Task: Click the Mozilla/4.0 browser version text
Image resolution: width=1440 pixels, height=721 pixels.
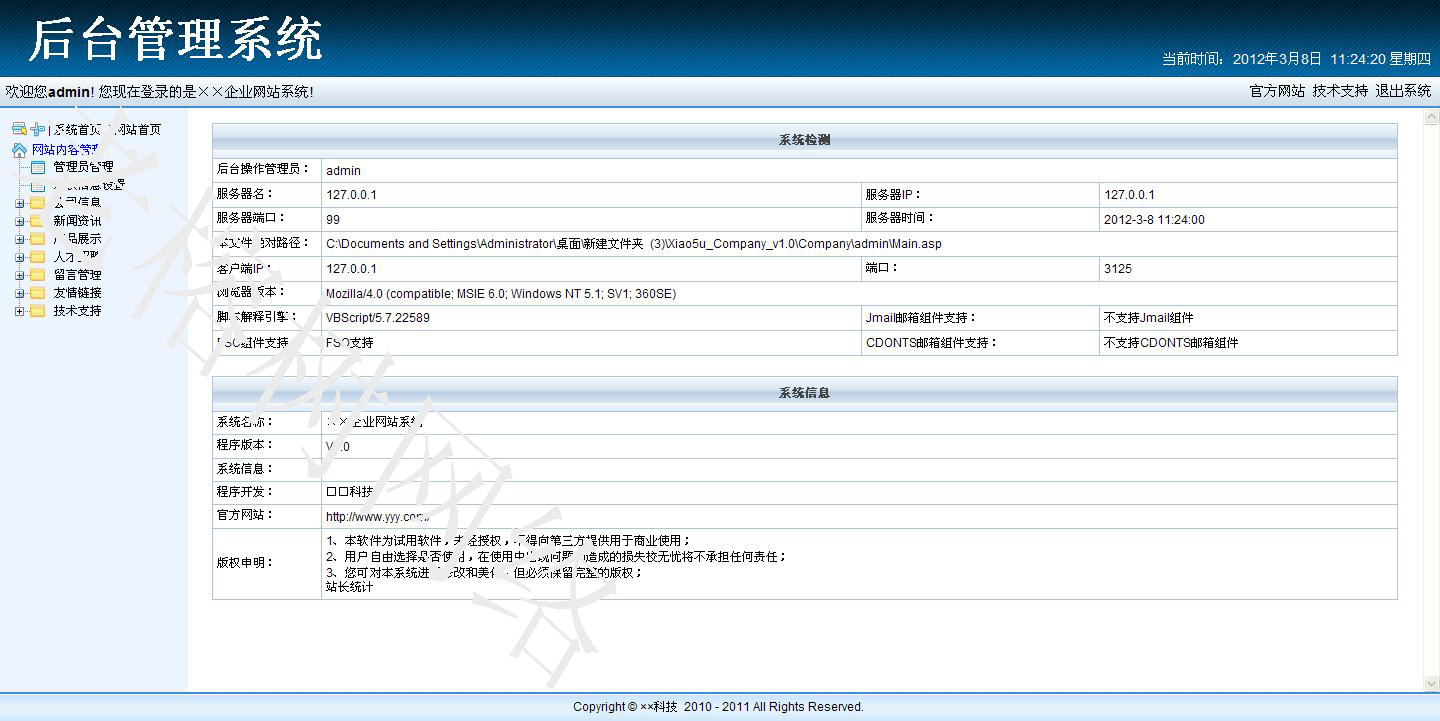Action: pos(501,294)
